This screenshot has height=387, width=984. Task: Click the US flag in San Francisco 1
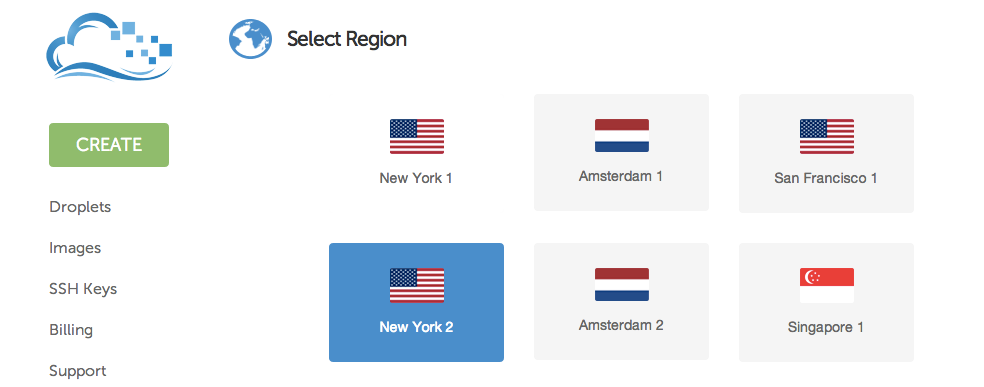tap(826, 136)
